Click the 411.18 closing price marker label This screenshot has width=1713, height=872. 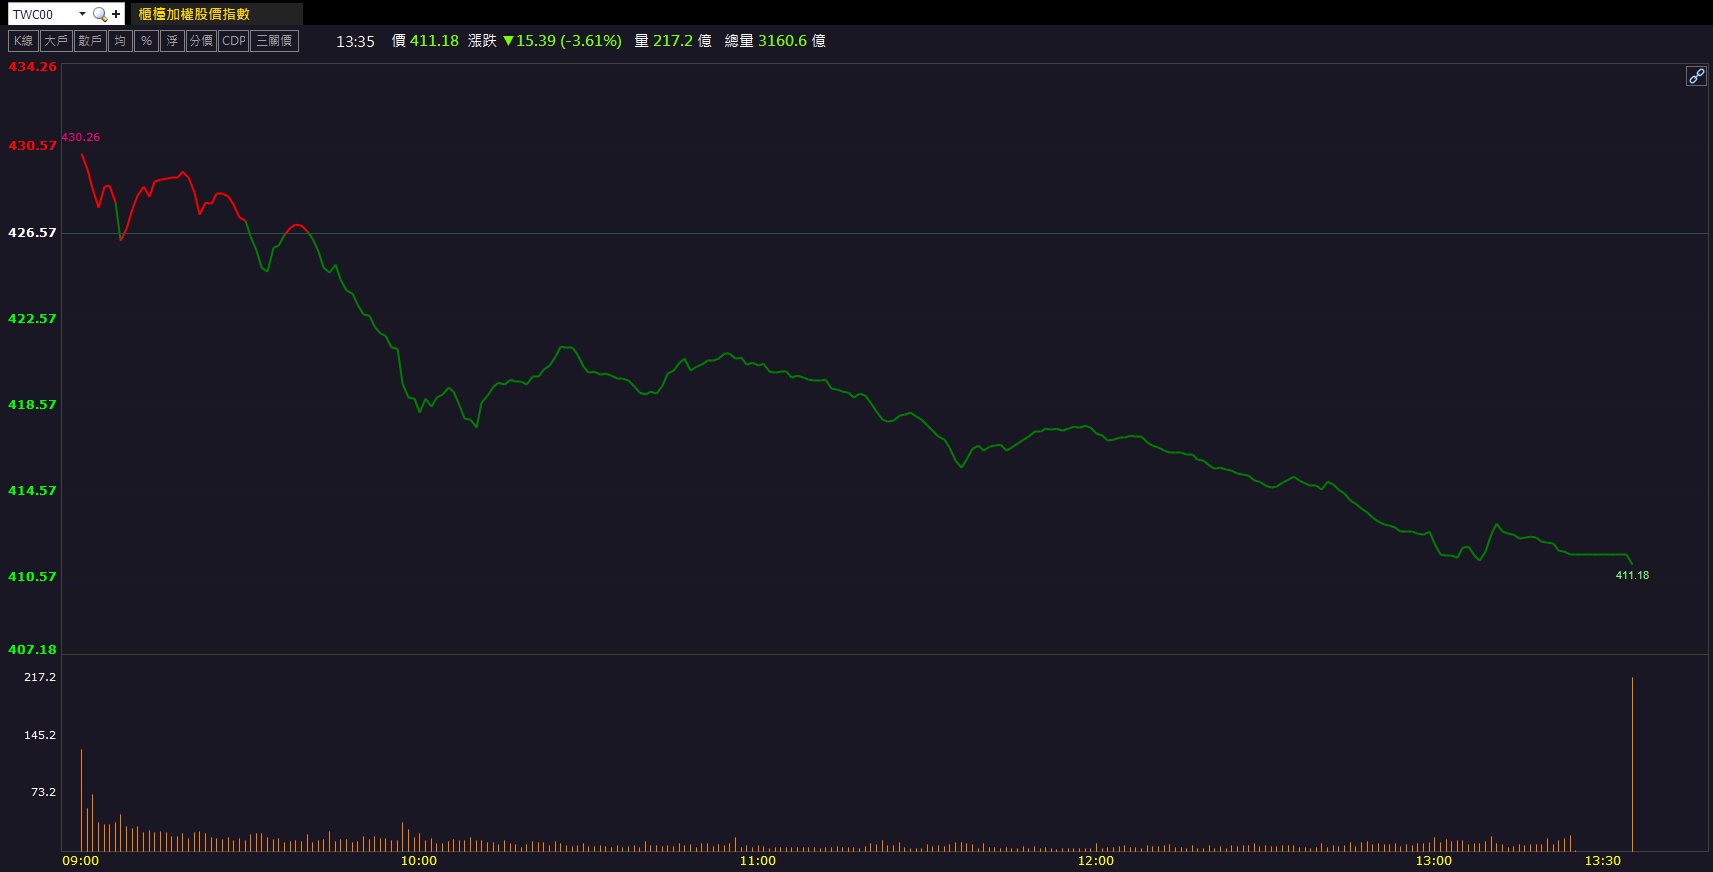coord(1632,575)
